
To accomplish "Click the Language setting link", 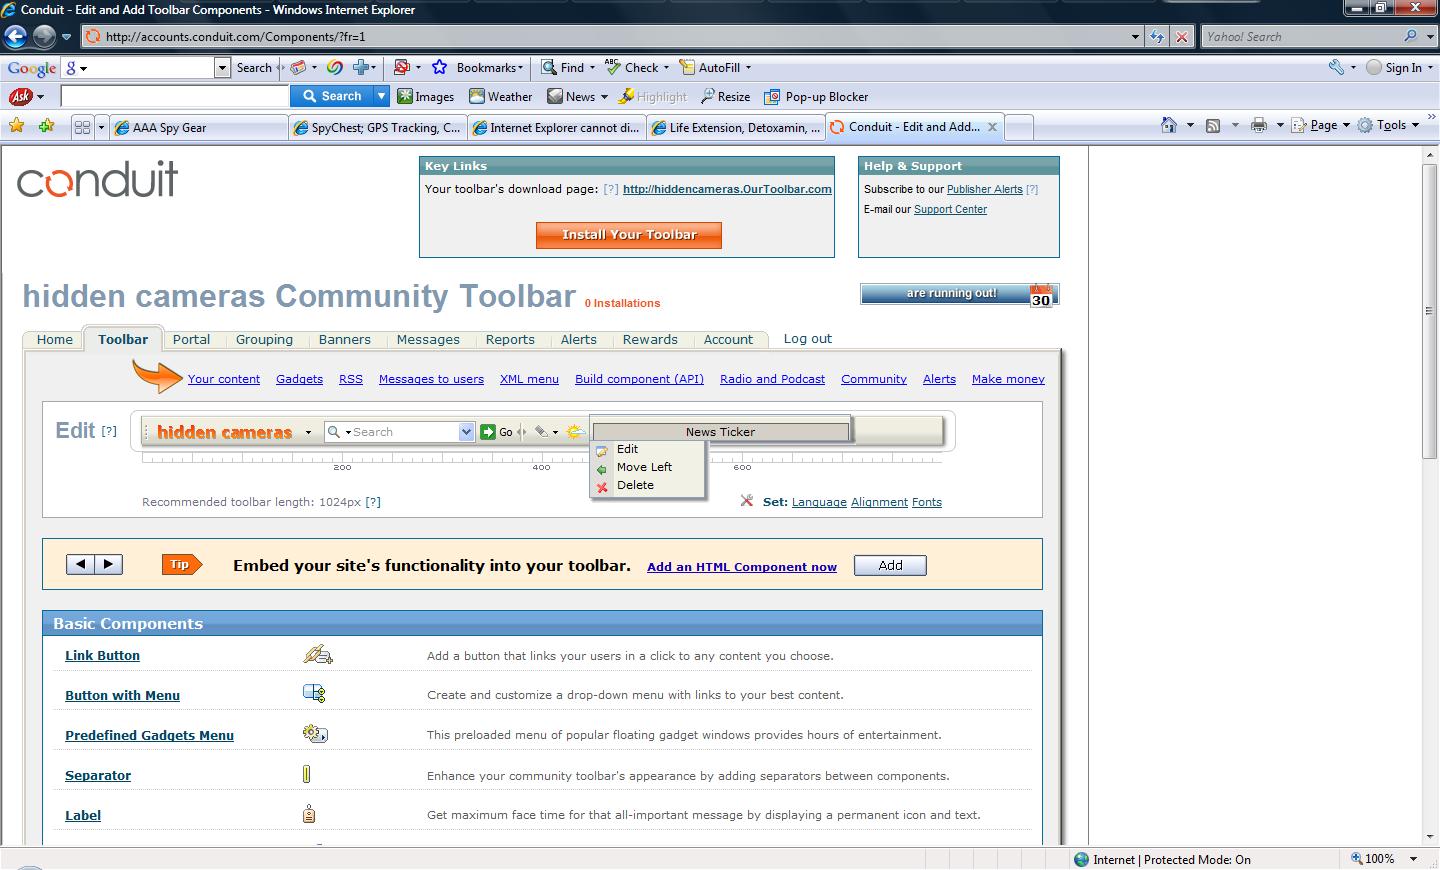I will click(x=819, y=502).
